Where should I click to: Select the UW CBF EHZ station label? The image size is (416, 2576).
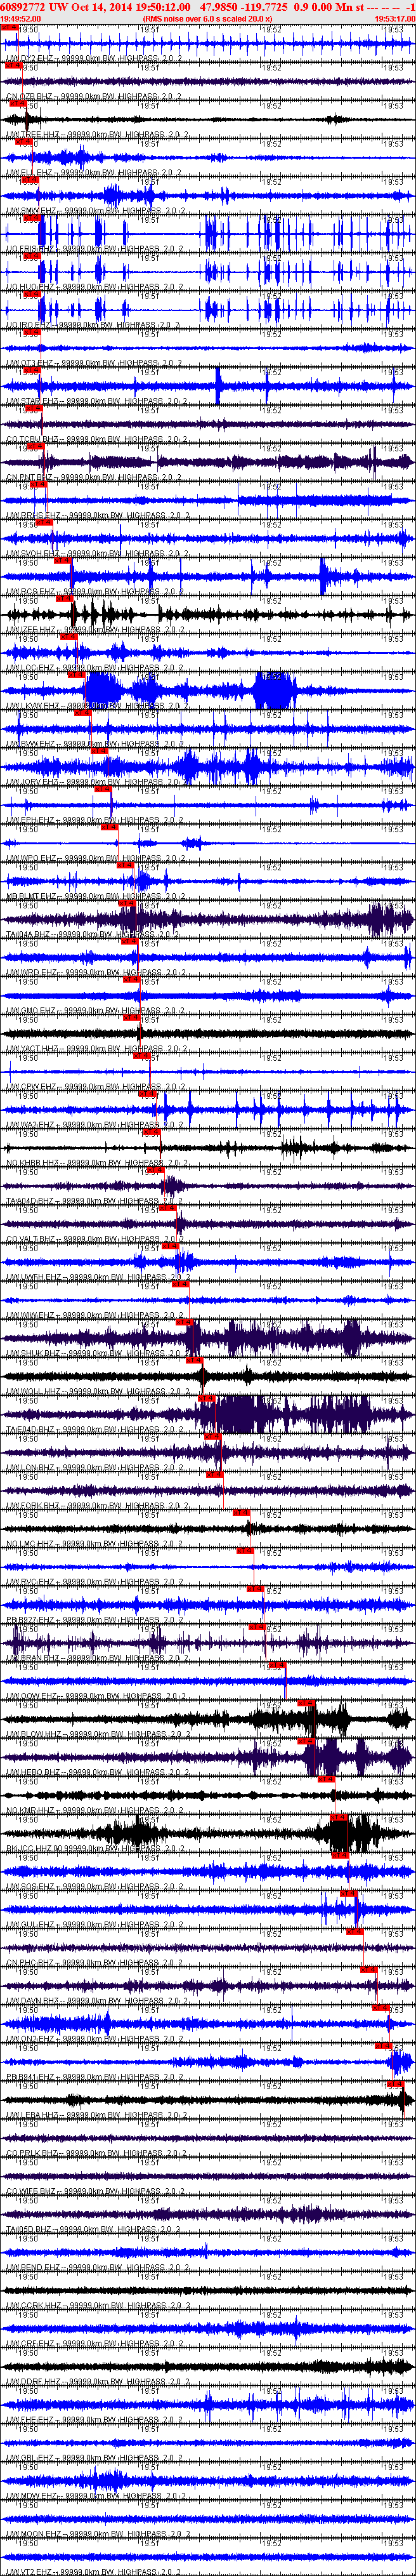coord(93,2344)
